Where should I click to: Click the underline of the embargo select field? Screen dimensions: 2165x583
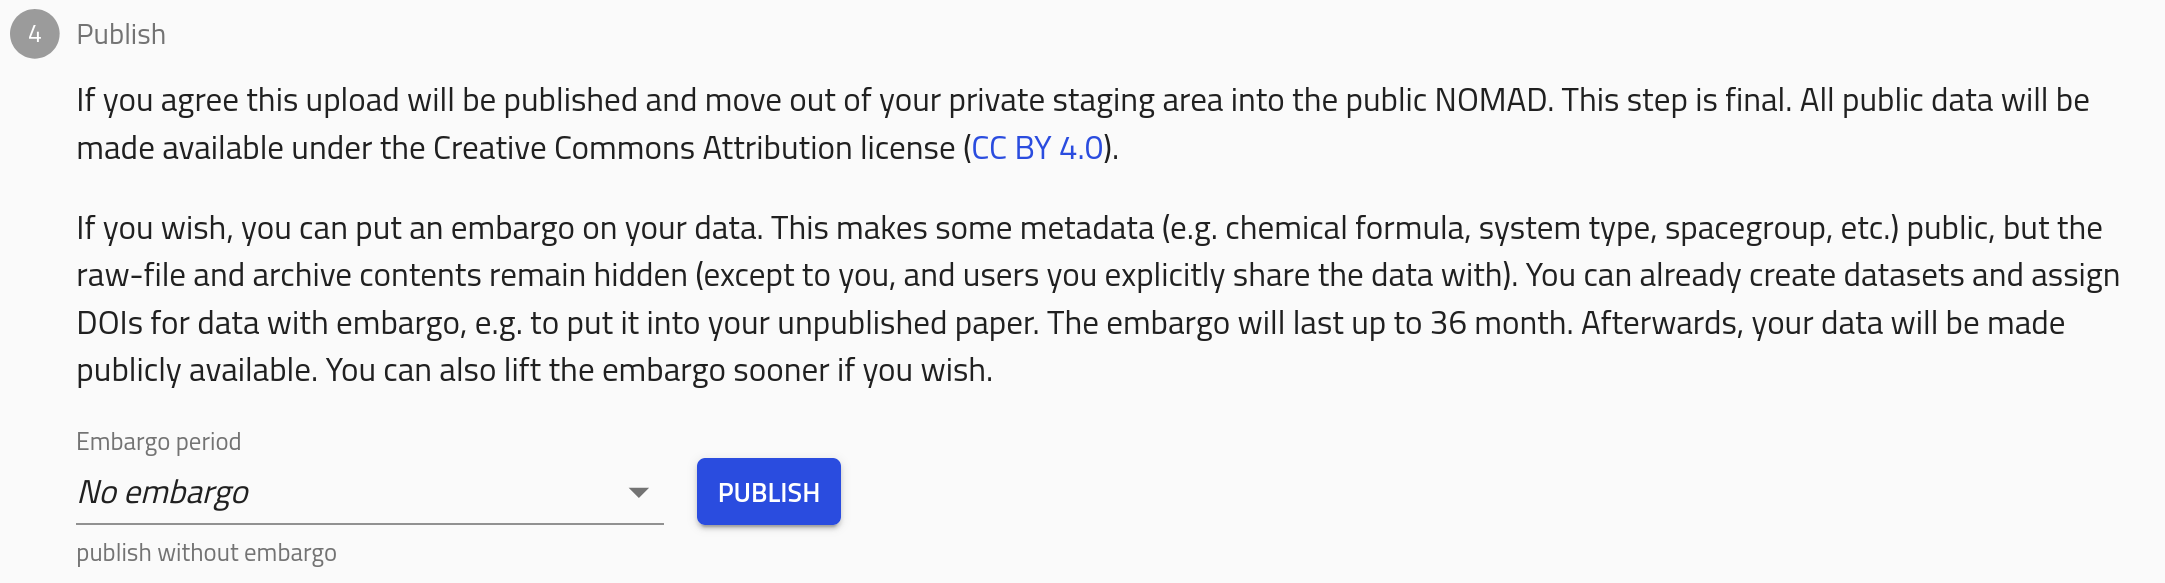tap(370, 523)
